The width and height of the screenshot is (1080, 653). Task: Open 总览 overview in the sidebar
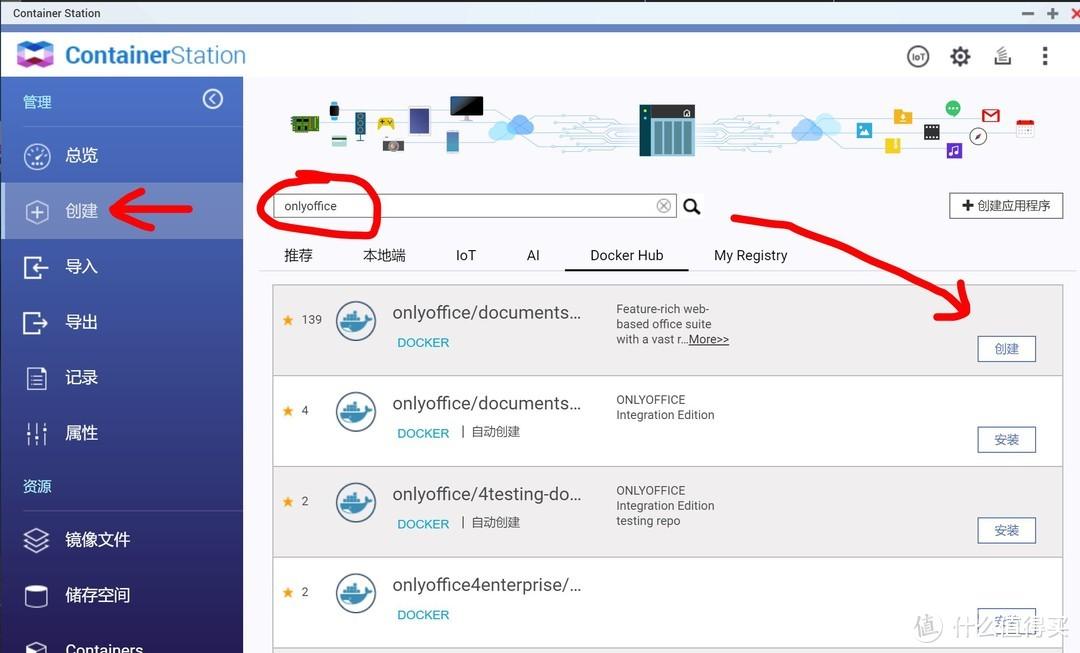click(x=122, y=155)
